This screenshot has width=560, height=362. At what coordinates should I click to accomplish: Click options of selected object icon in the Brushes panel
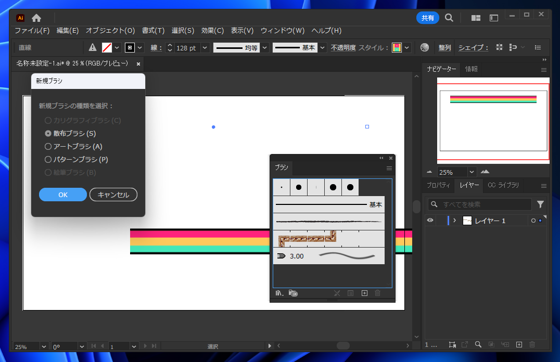point(350,293)
